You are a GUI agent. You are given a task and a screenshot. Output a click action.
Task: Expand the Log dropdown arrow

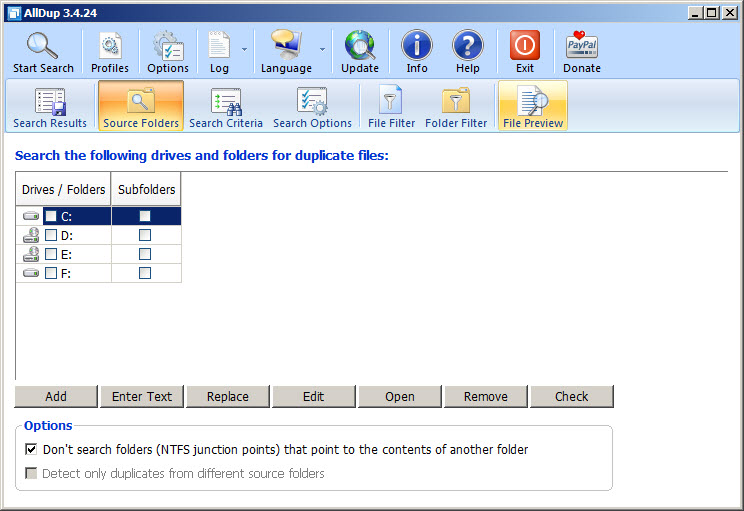(244, 49)
